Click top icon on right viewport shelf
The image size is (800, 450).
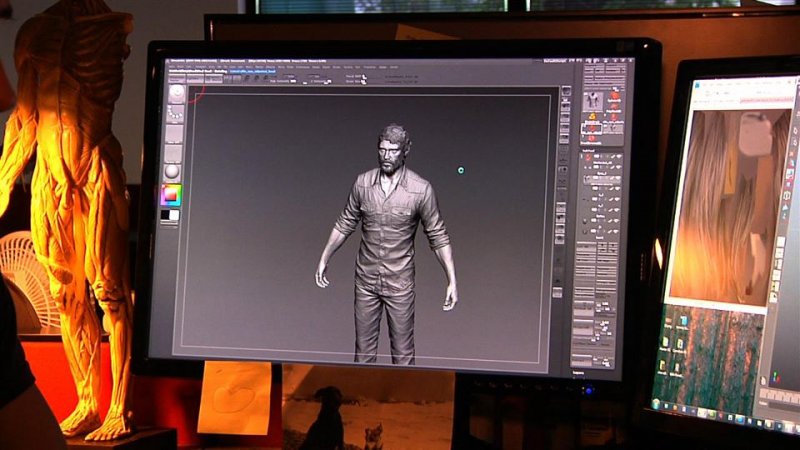coord(566,91)
